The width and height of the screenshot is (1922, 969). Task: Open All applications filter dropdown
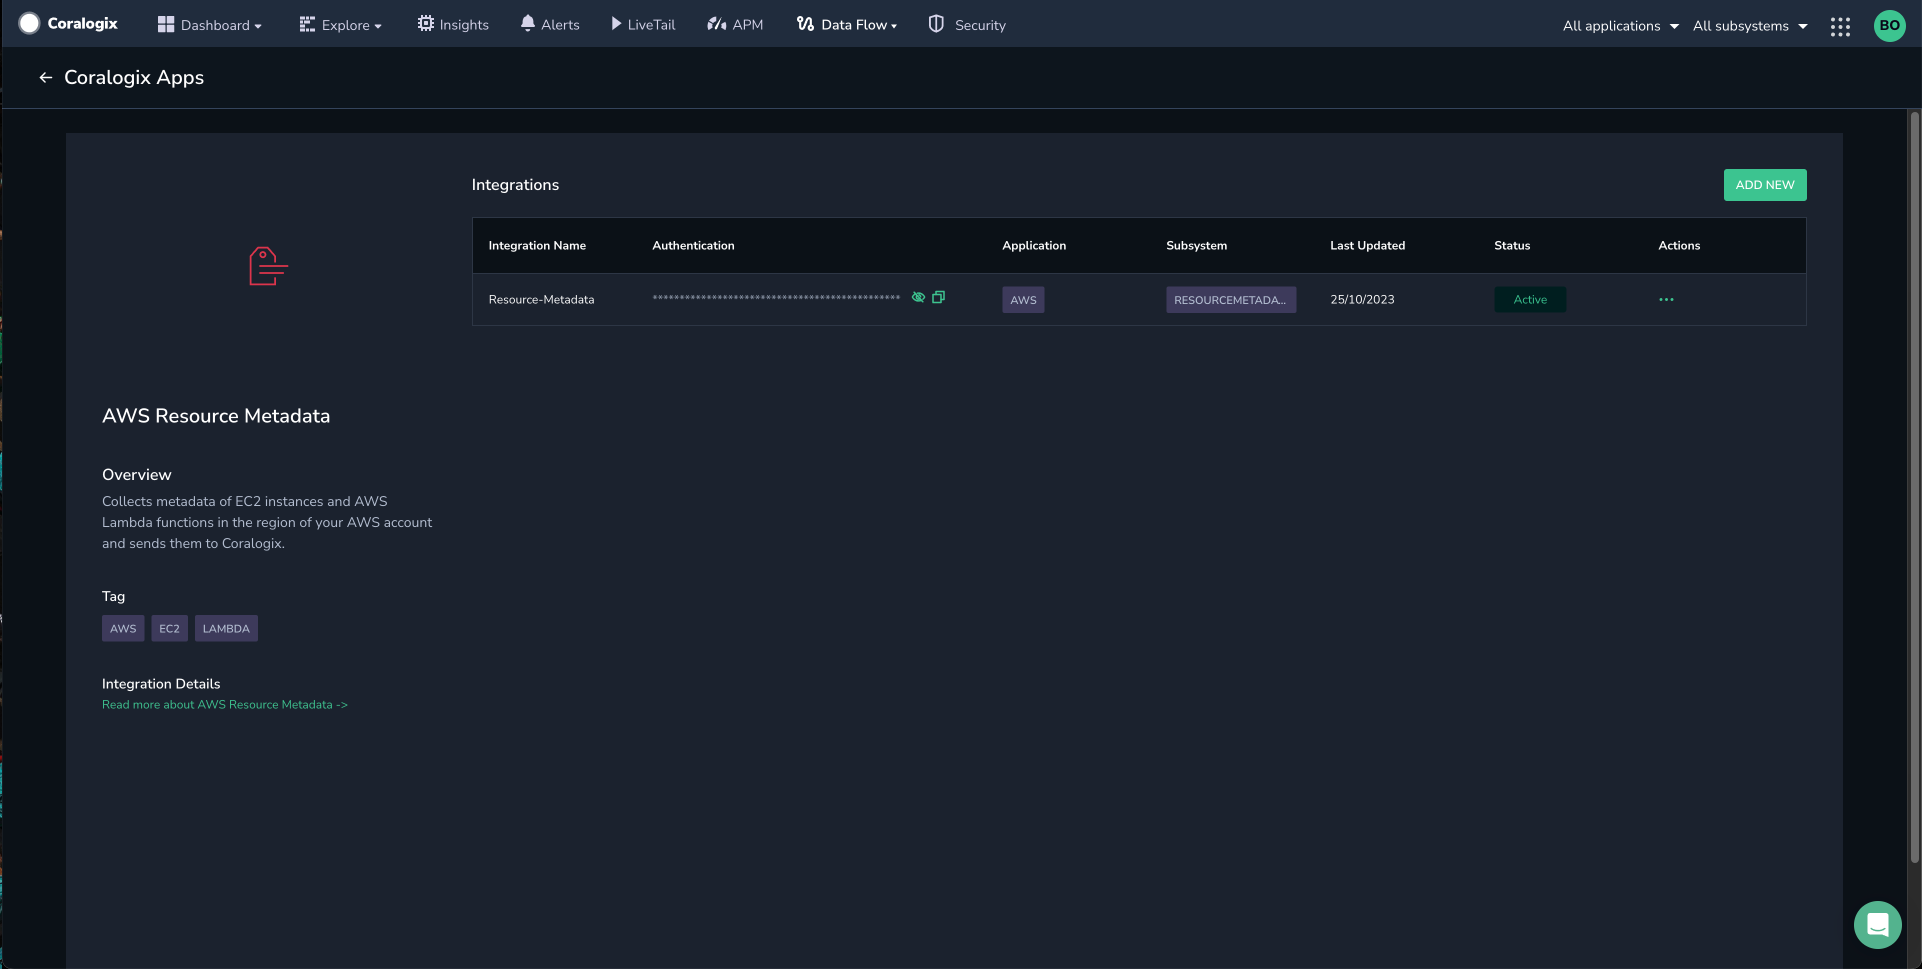(x=1621, y=26)
